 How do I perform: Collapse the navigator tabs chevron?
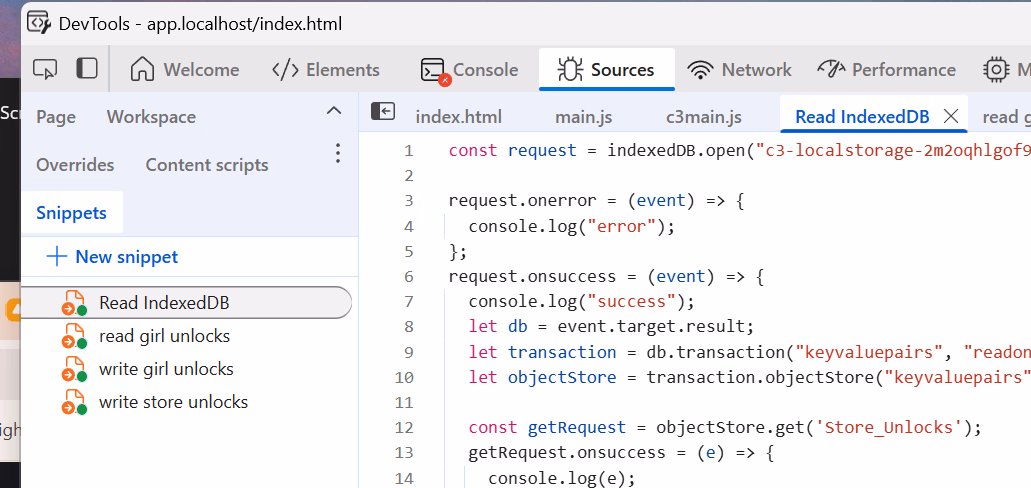coord(334,111)
